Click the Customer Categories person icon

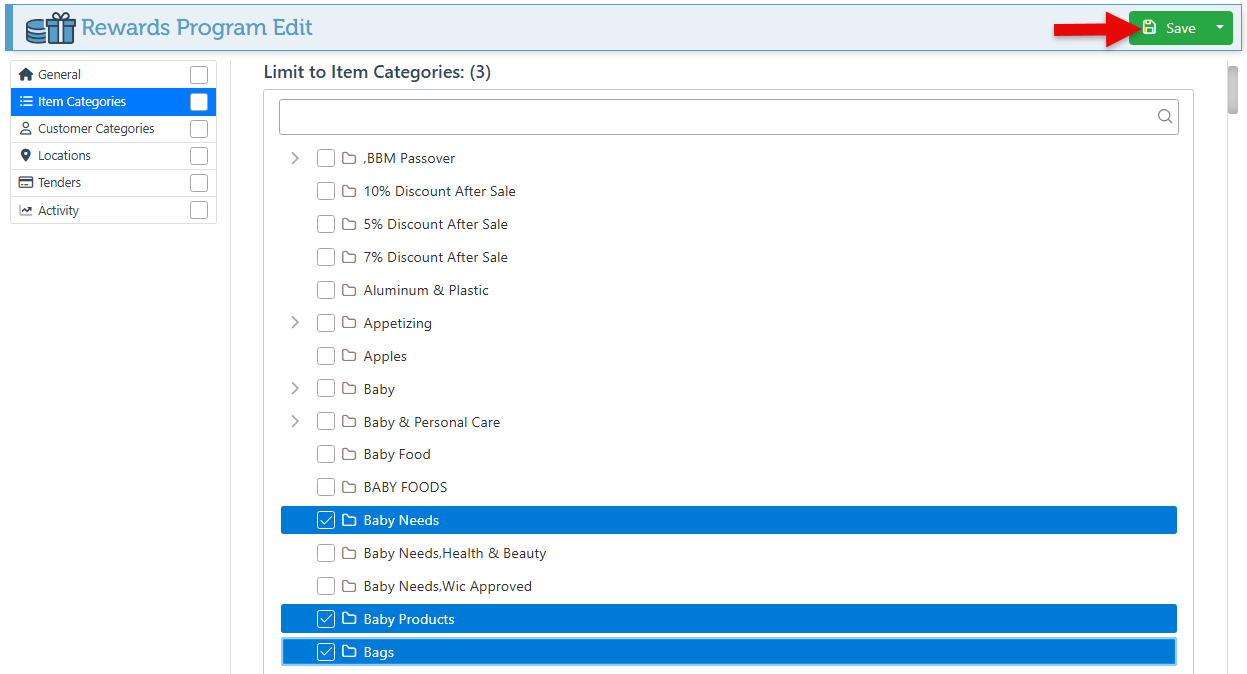click(x=26, y=128)
